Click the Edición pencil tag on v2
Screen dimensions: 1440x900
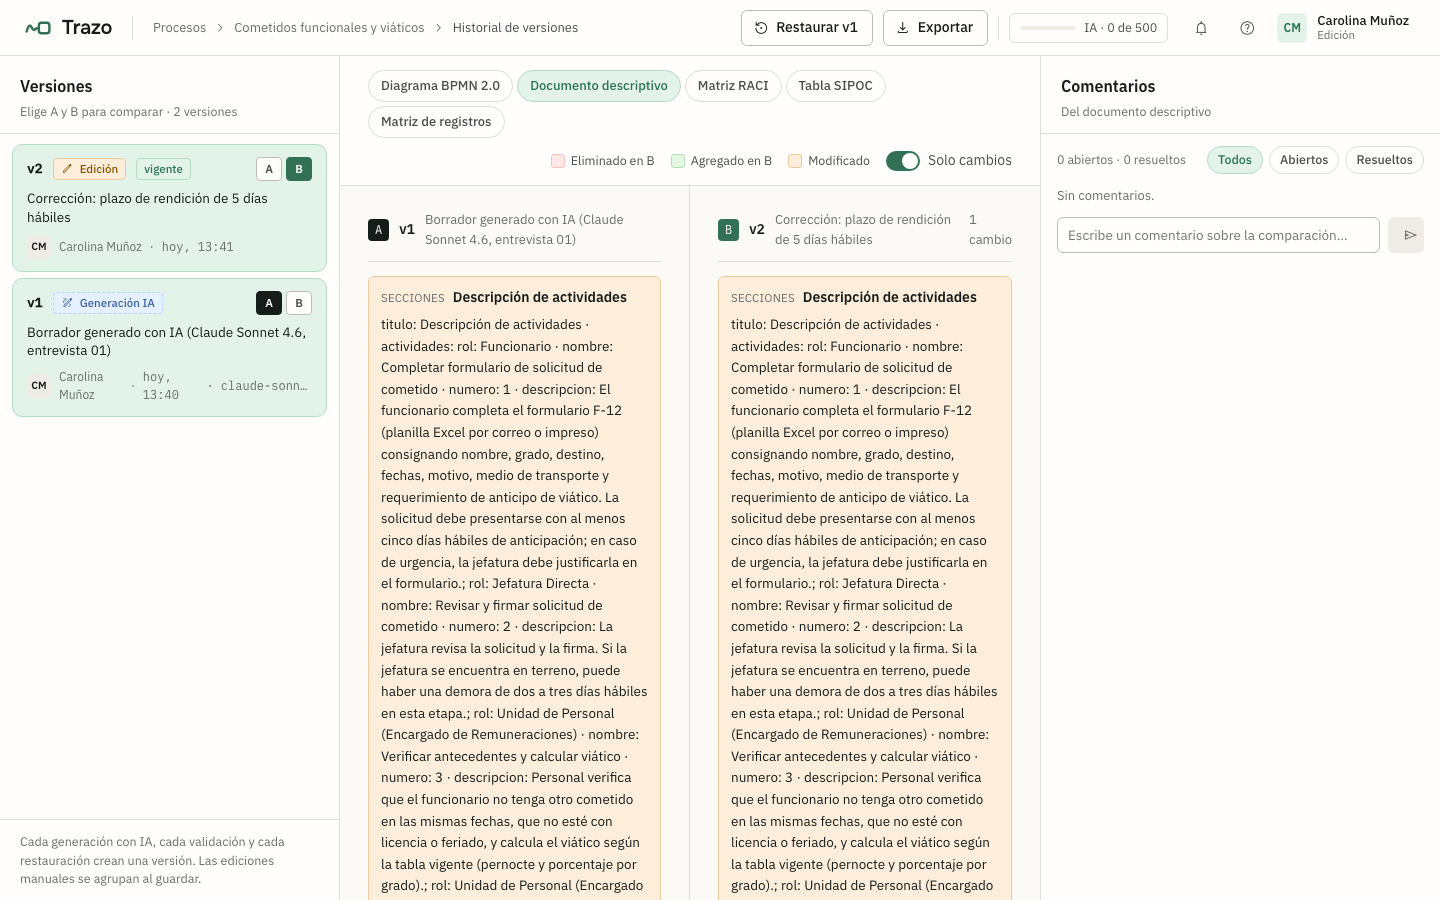(x=90, y=169)
